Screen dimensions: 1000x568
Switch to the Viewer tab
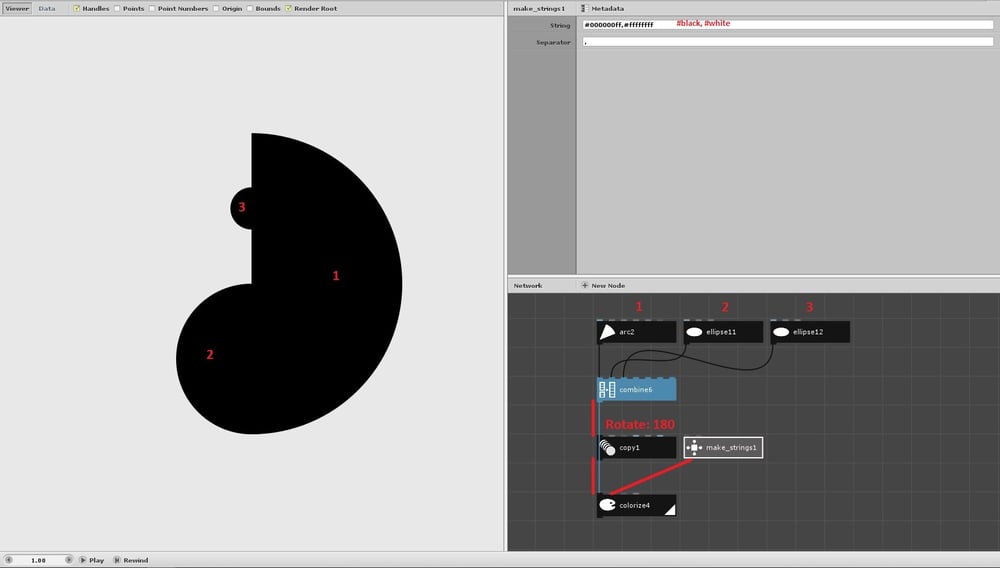coord(17,8)
